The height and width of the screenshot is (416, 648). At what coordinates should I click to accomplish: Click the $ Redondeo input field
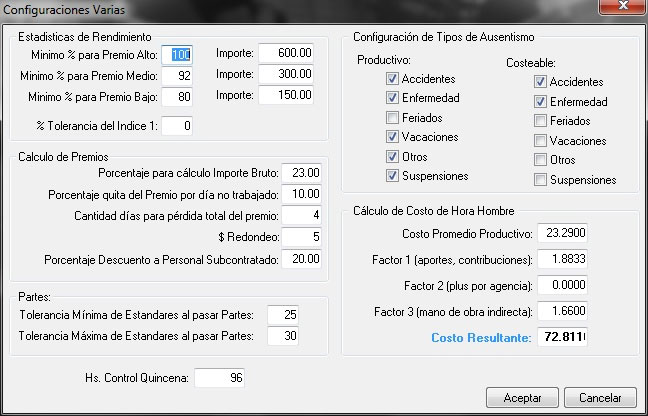301,237
